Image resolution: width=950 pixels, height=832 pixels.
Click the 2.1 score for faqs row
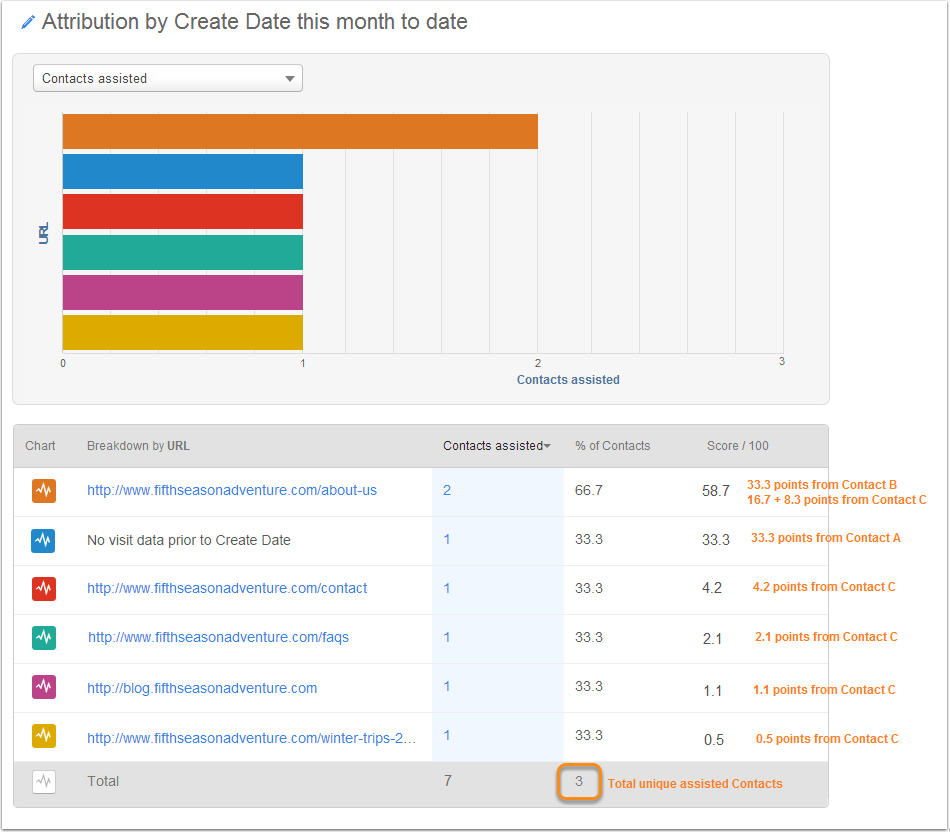click(x=712, y=639)
